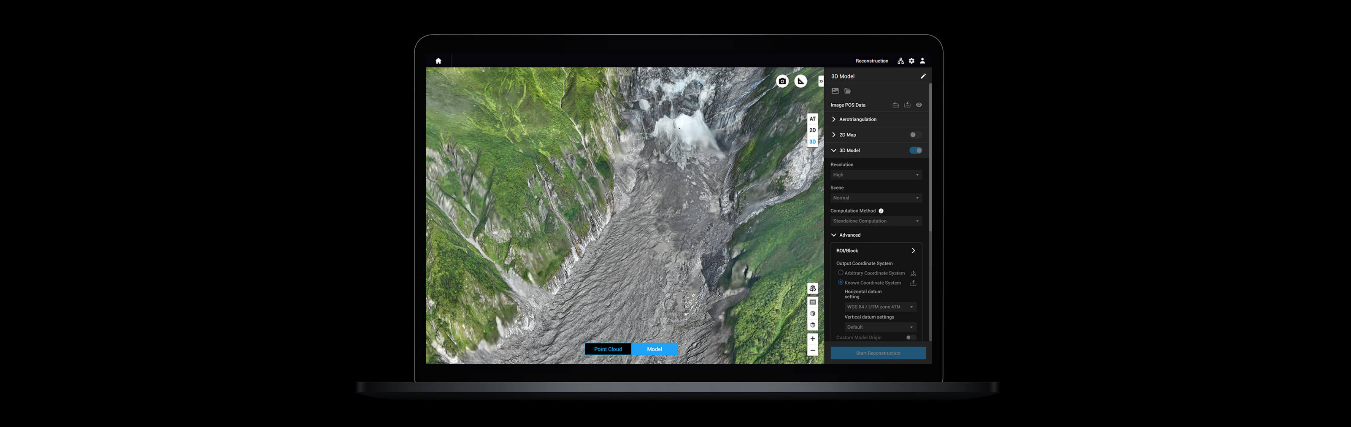
Task: Disable the 3D Model toggle
Action: [915, 150]
